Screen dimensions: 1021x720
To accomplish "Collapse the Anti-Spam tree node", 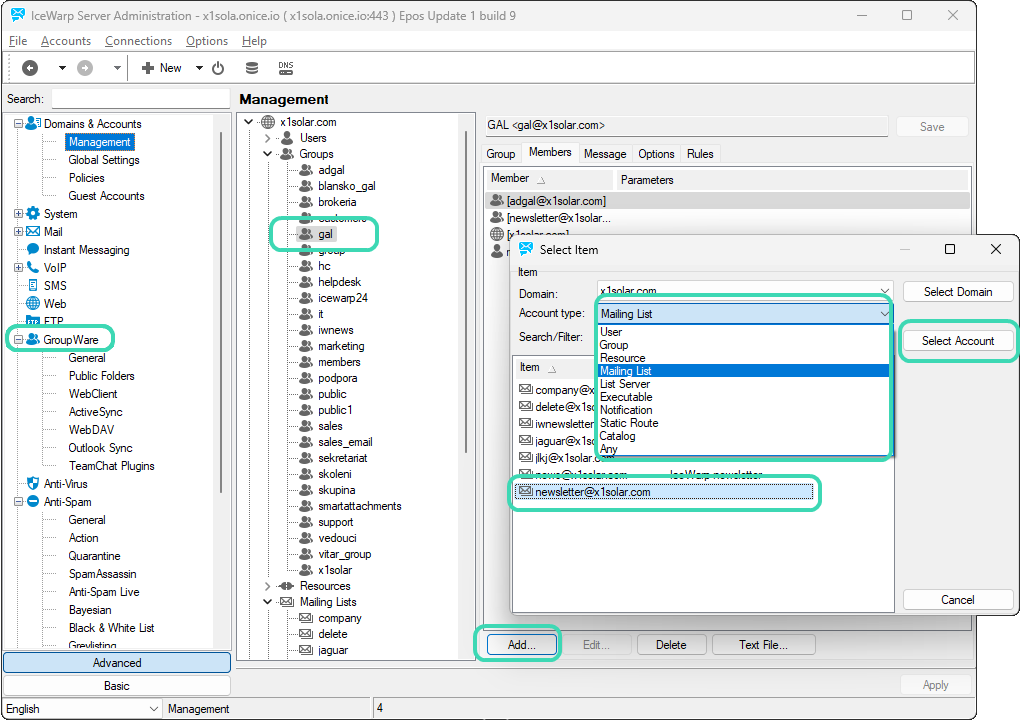I will (x=18, y=502).
